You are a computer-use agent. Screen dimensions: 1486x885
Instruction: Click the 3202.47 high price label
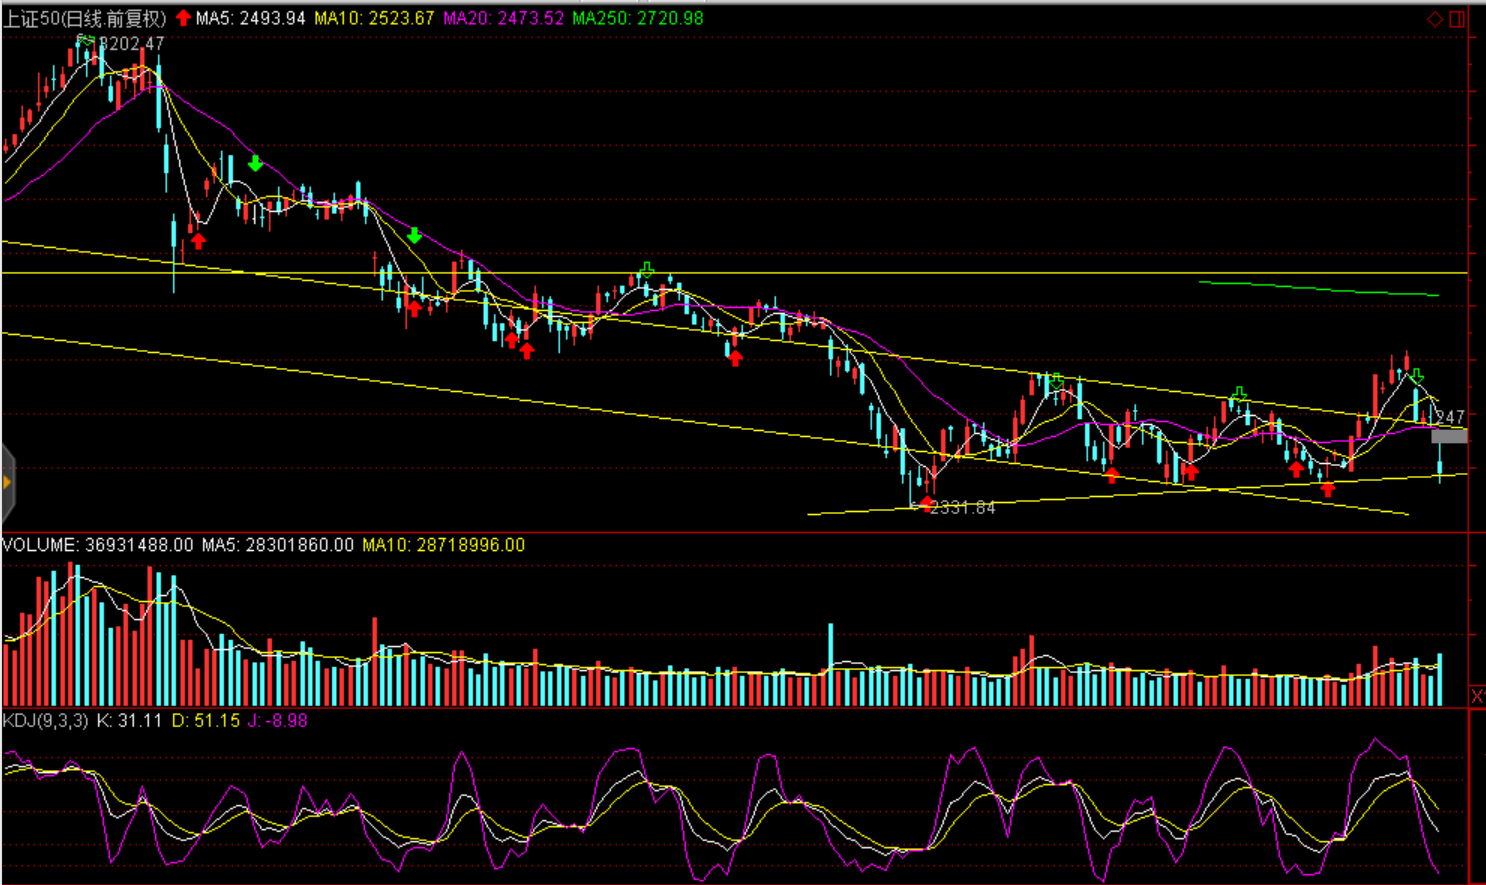[133, 44]
